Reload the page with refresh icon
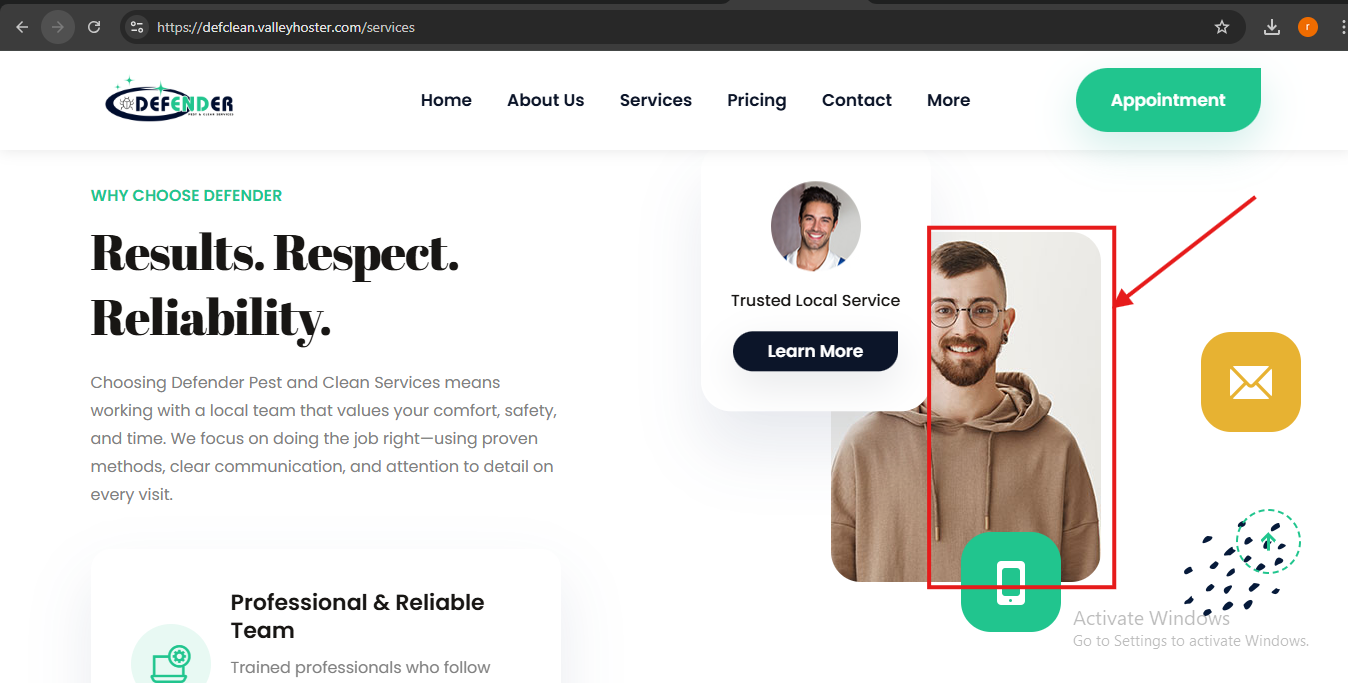This screenshot has width=1348, height=683. 94,27
